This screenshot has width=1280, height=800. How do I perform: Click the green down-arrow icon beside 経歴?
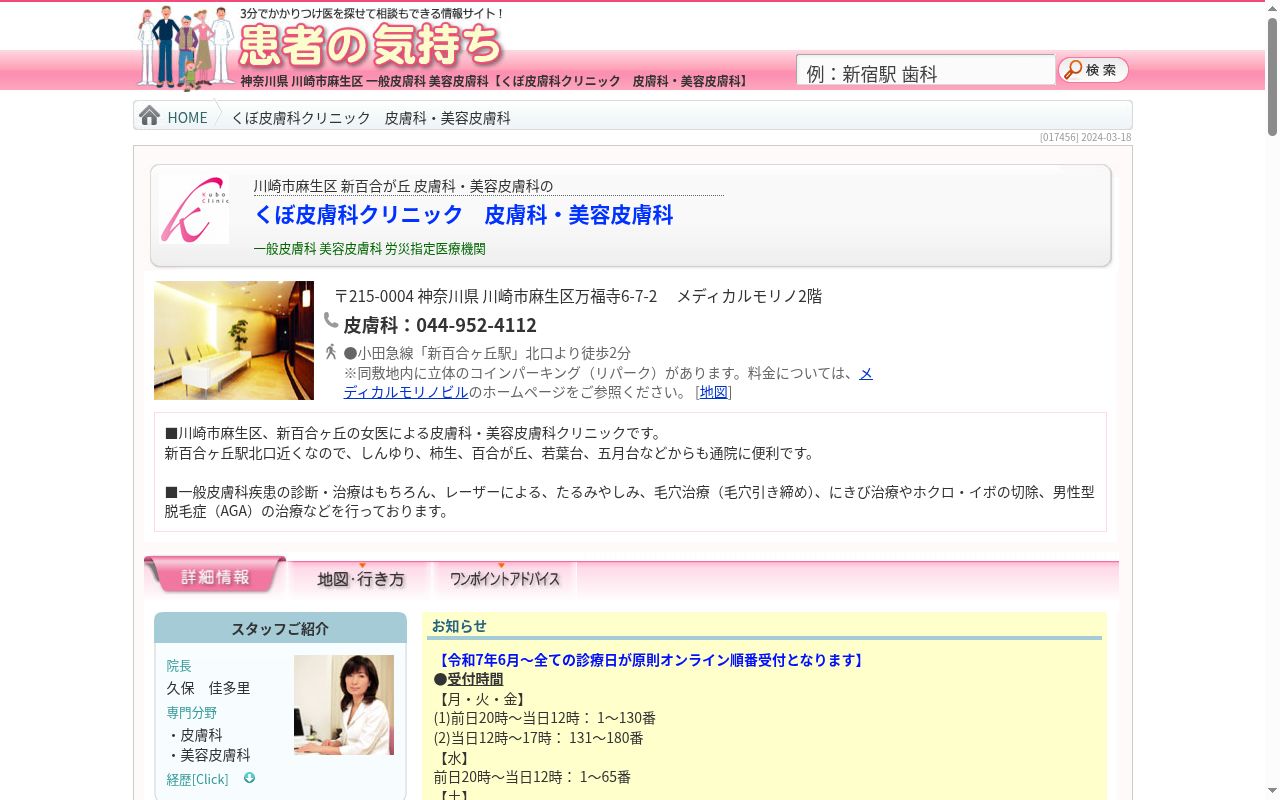[x=249, y=778]
